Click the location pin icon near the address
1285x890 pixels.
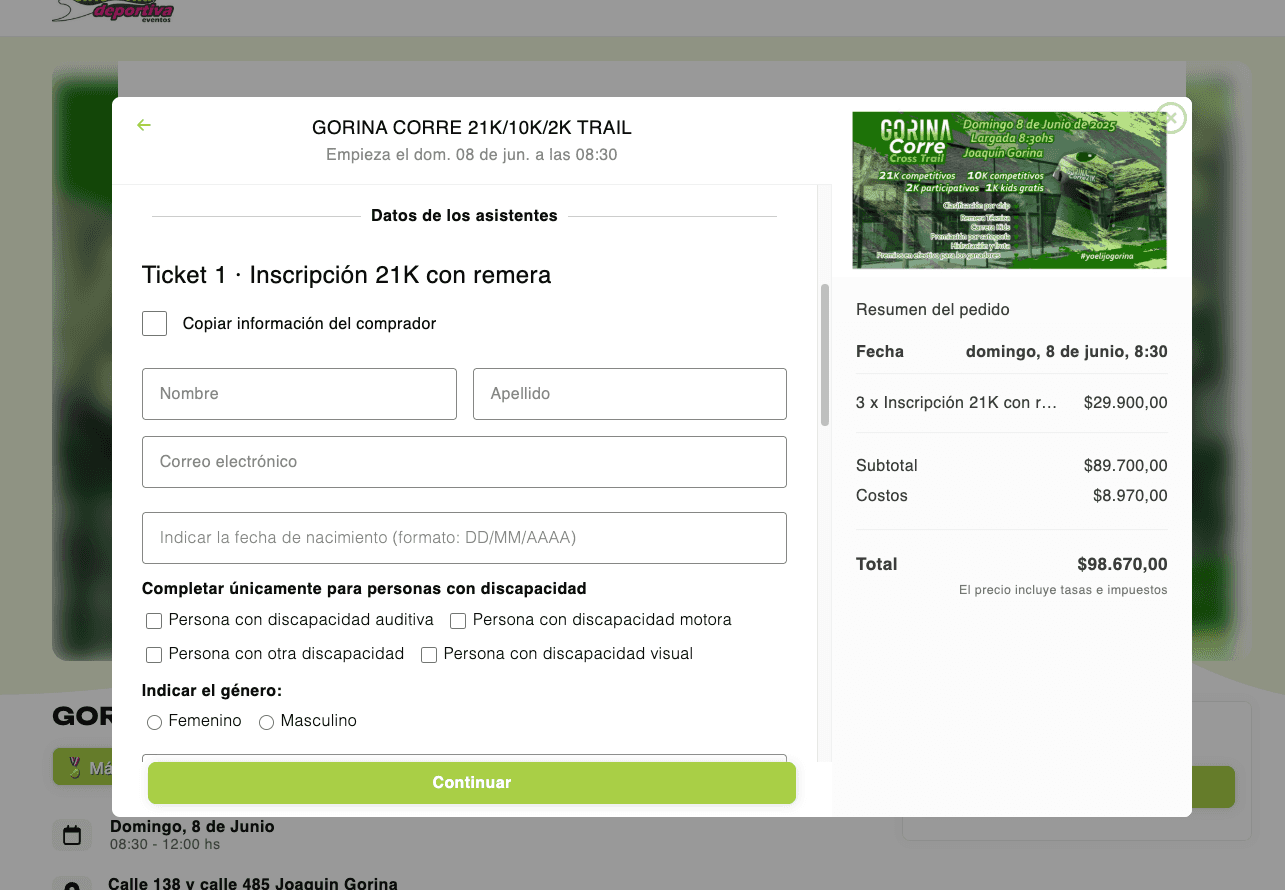click(71, 884)
